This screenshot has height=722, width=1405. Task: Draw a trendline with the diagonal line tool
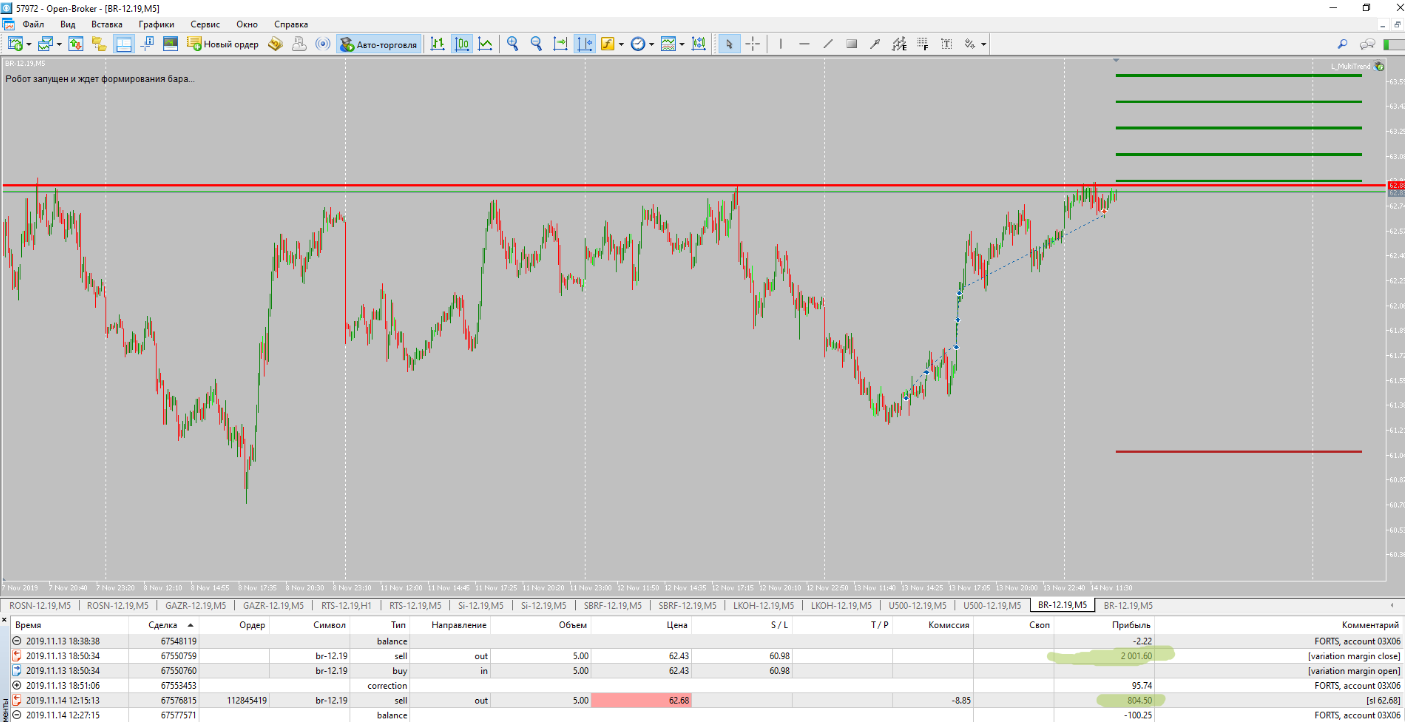coord(828,44)
